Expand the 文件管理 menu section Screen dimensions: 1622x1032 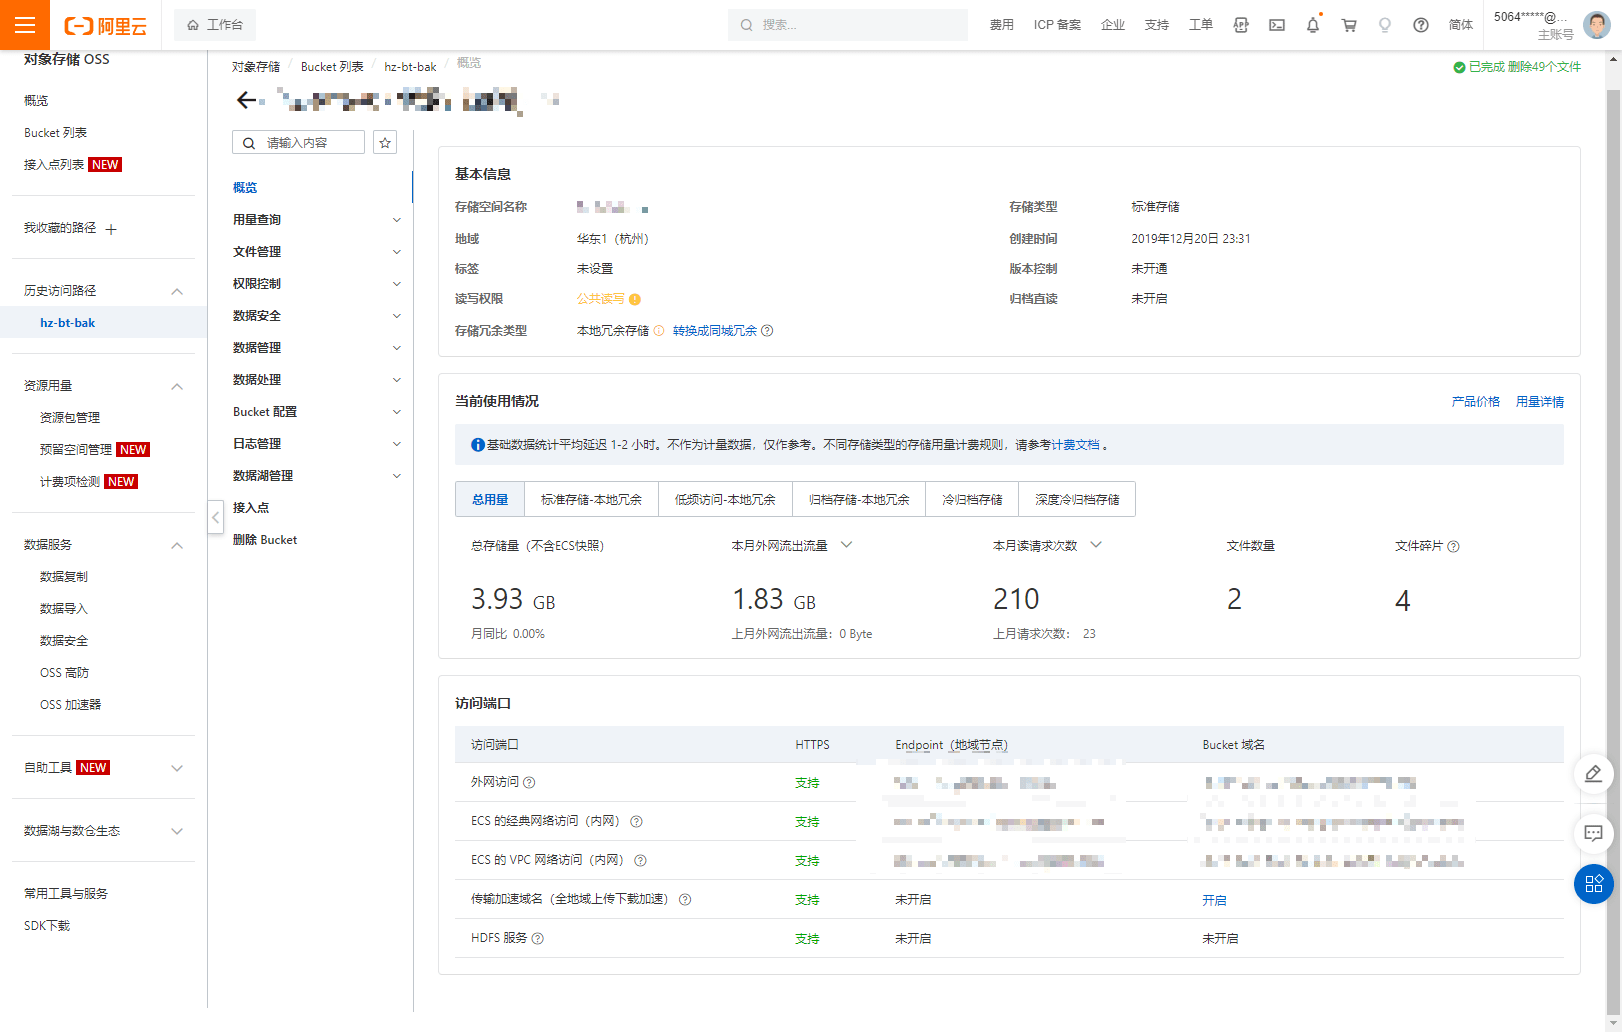click(397, 252)
